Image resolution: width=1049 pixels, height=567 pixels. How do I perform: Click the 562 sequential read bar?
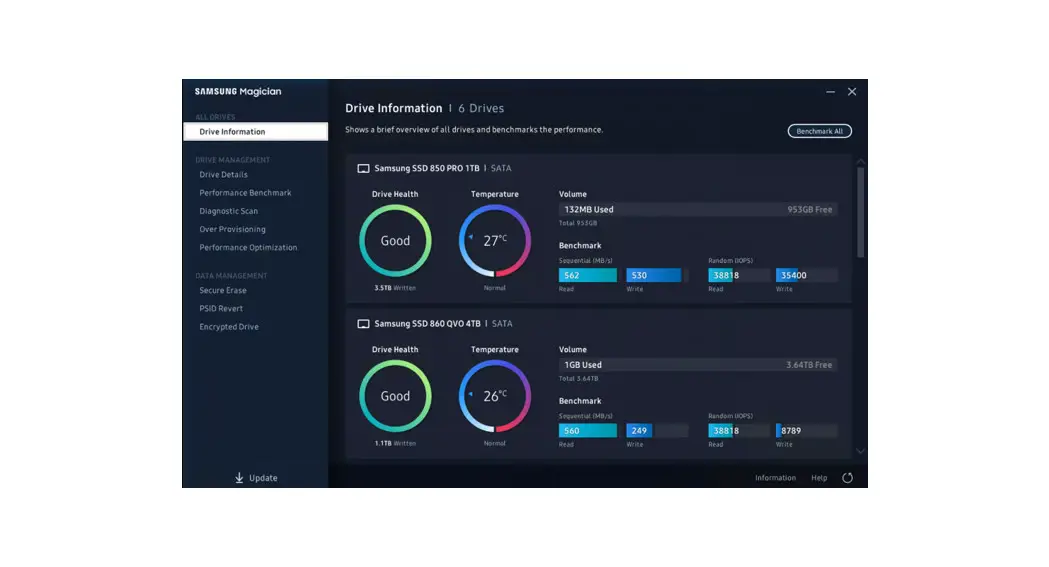588,275
